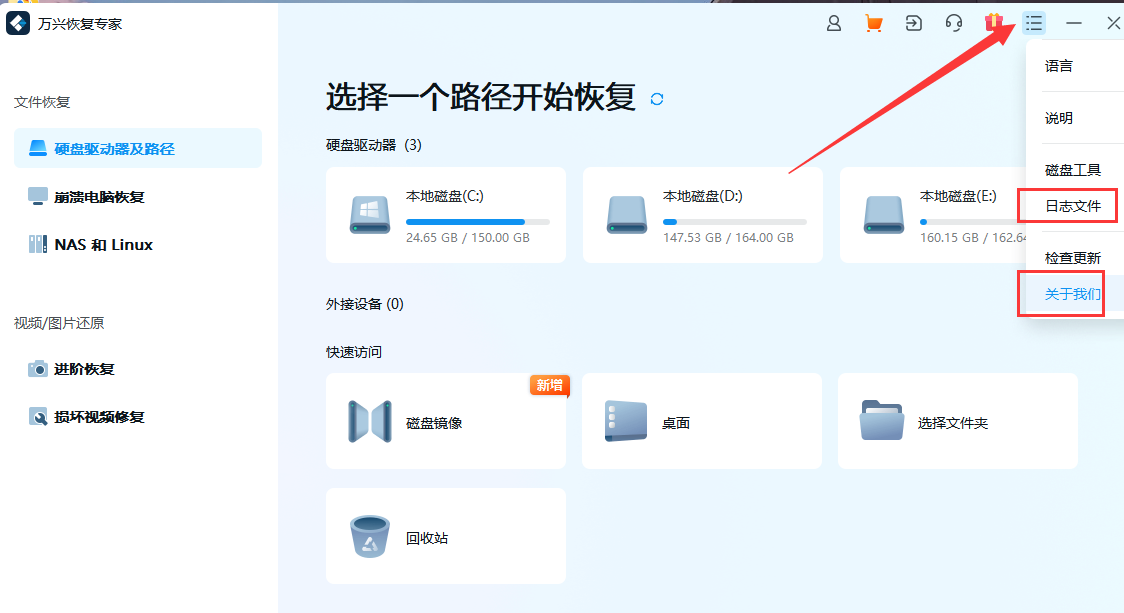Click the red gift box icon
The image size is (1124, 613).
click(x=993, y=23)
